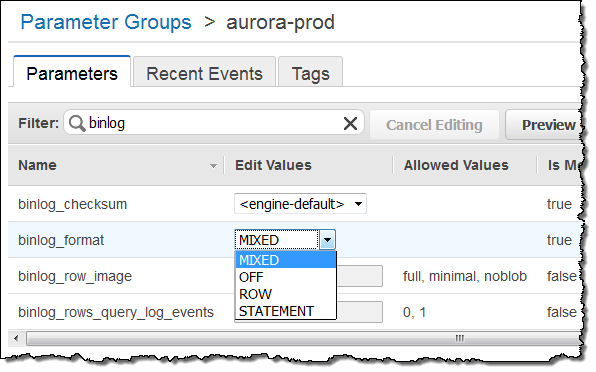Open the Tags tab
596x372 pixels.
pyautogui.click(x=311, y=73)
